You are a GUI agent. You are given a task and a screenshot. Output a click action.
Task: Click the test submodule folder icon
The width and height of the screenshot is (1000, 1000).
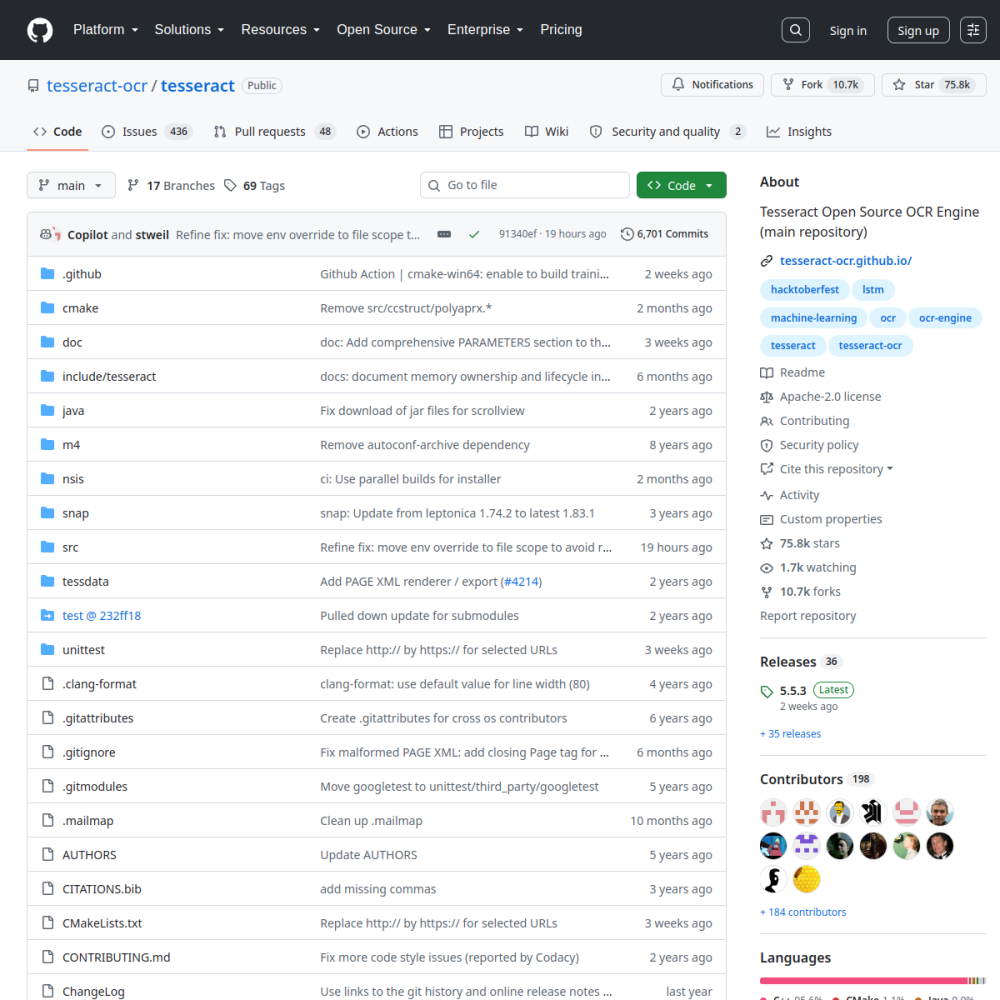pos(47,615)
